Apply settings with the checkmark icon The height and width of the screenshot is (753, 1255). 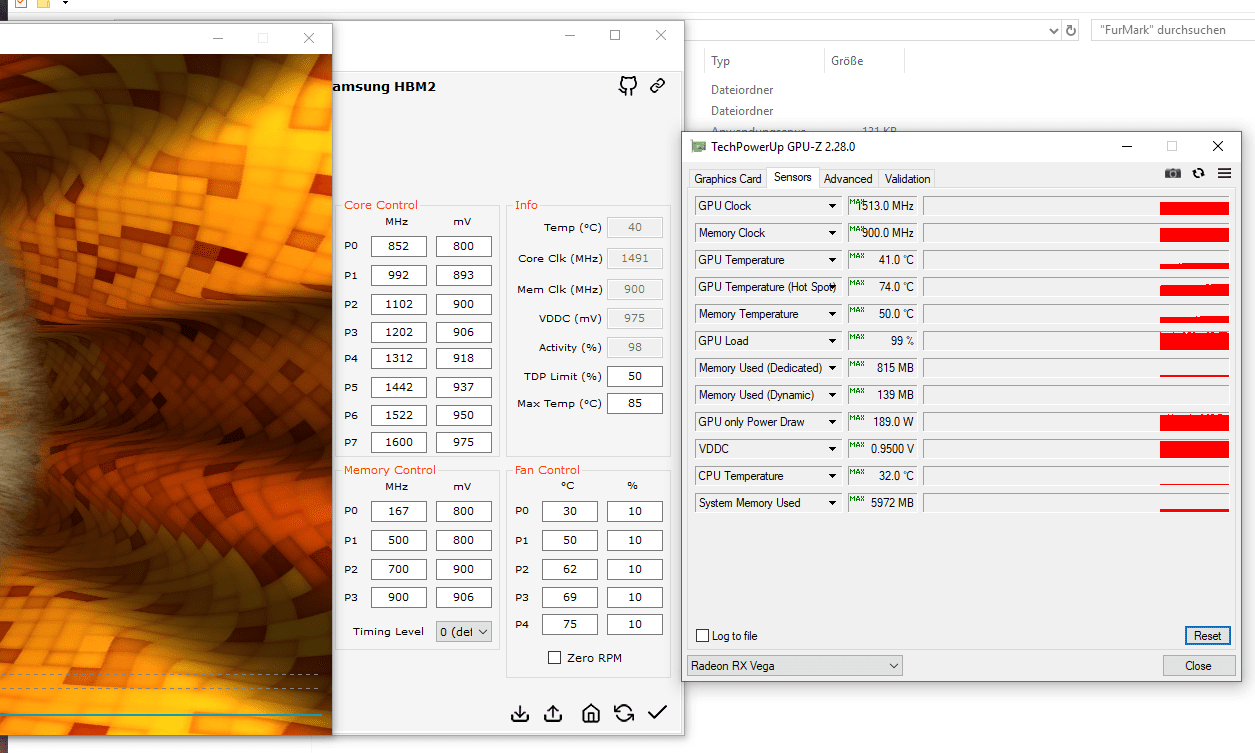click(x=657, y=712)
